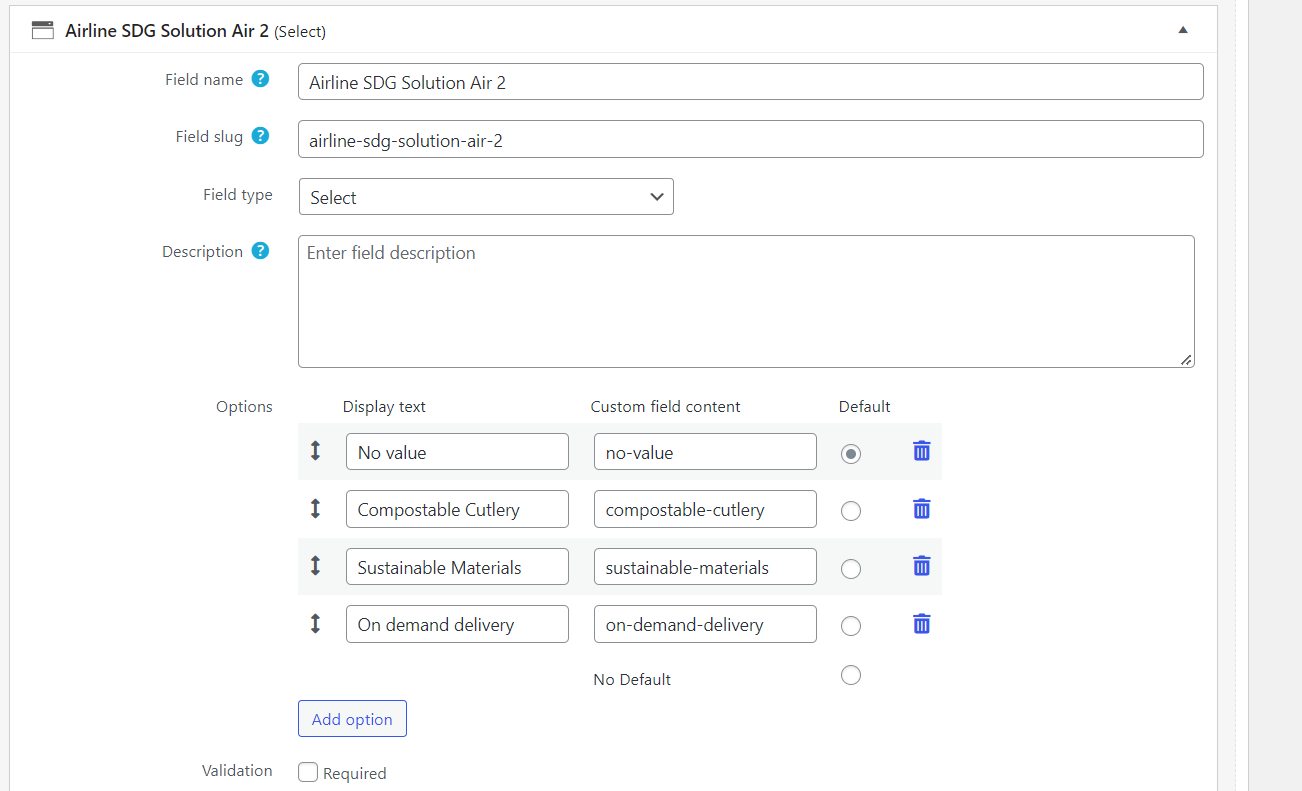Click the help icon beside Description
This screenshot has width=1302, height=791.
(x=260, y=251)
